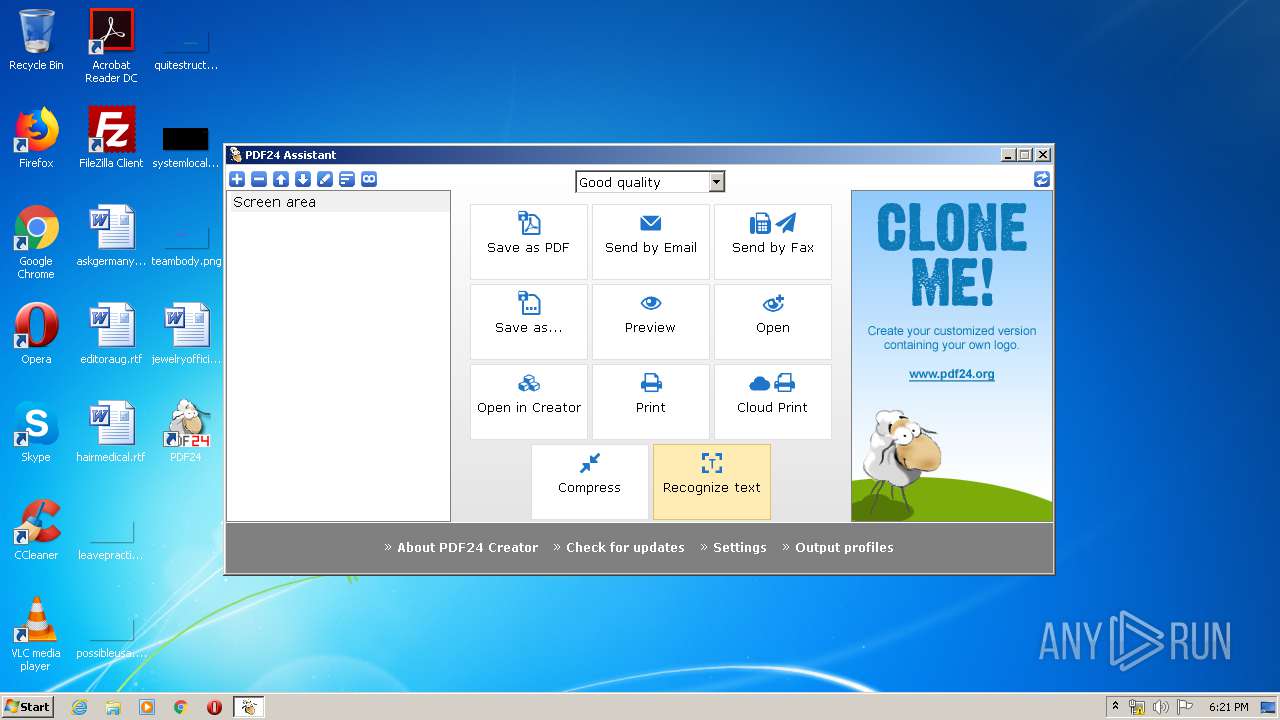
Task: Remove selected item with minus icon
Action: [x=259, y=179]
